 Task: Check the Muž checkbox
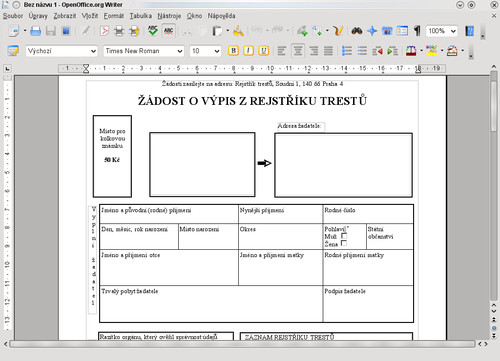pyautogui.click(x=344, y=236)
